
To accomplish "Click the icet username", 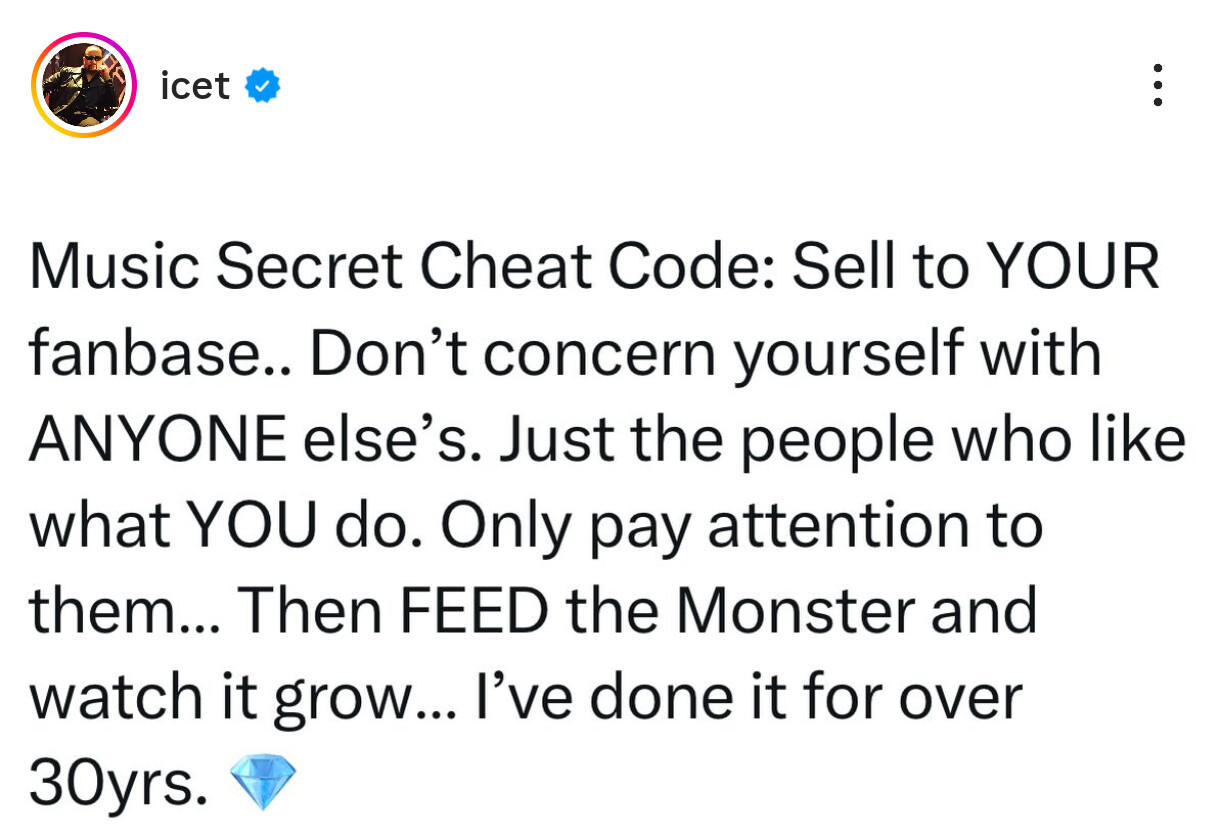I will coord(195,87).
